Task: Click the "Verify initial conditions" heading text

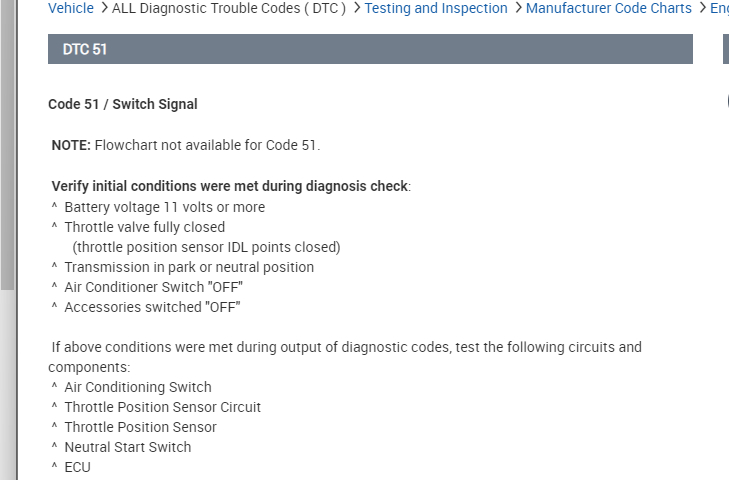Action: pos(230,186)
